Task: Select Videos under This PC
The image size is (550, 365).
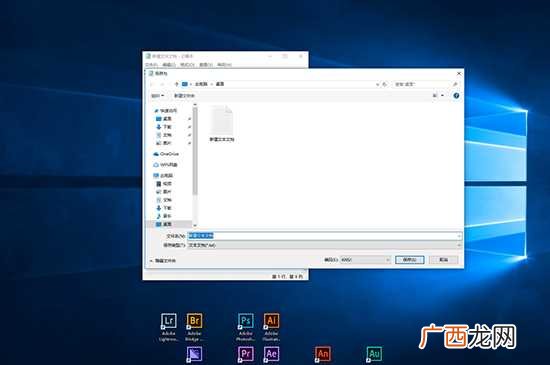Action: pos(164,184)
